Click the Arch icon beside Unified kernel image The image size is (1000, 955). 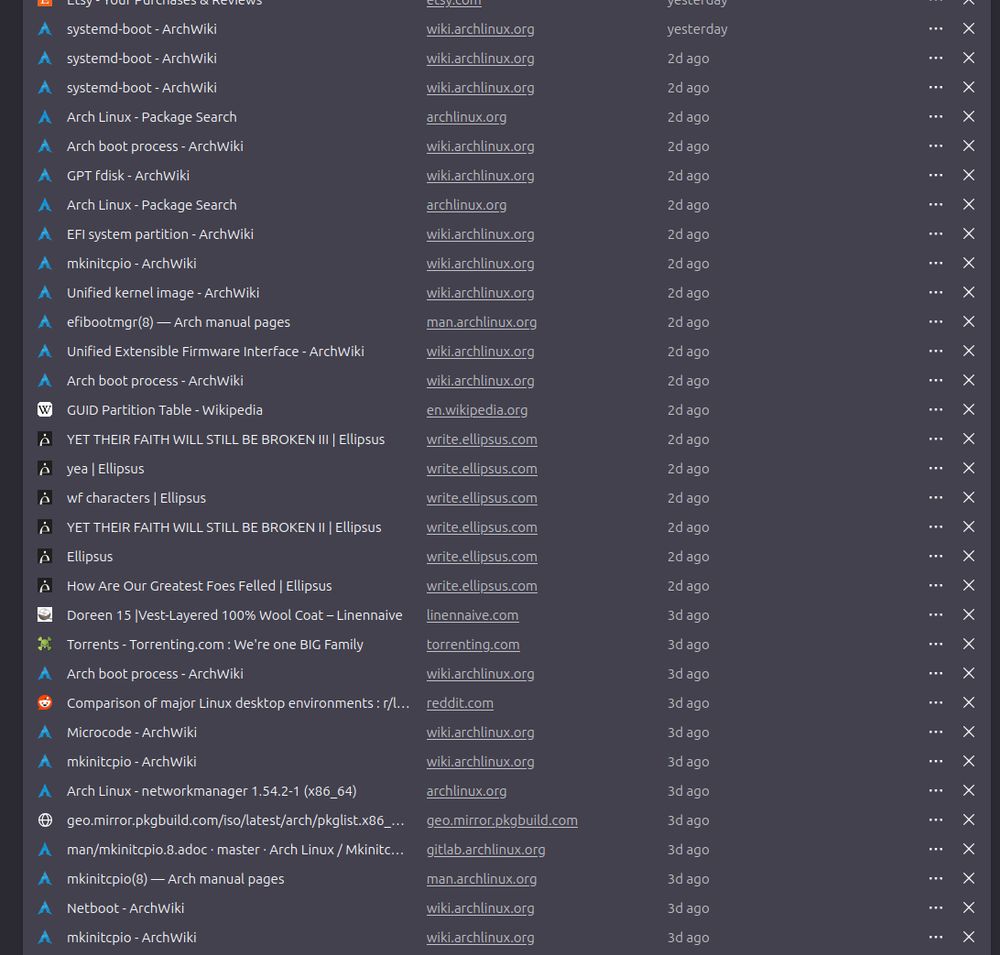(45, 293)
